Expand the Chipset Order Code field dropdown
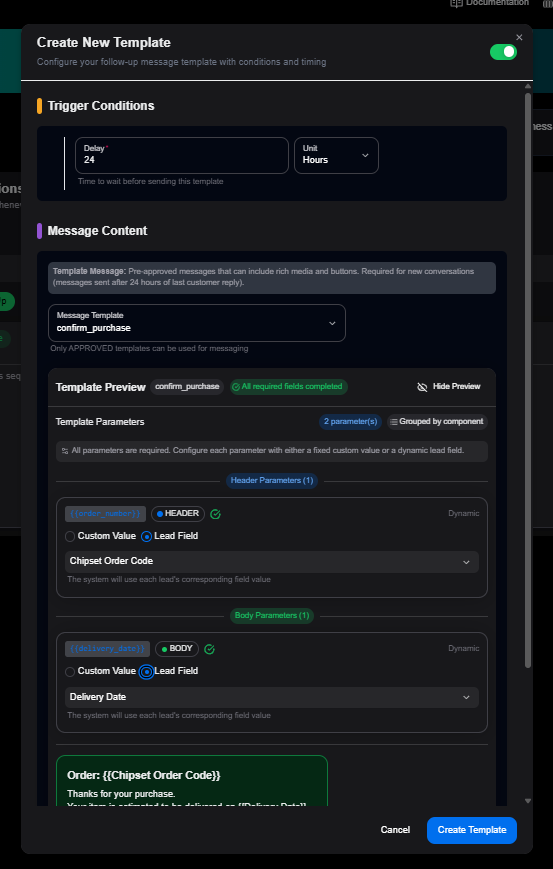Image resolution: width=553 pixels, height=869 pixels. 272,561
